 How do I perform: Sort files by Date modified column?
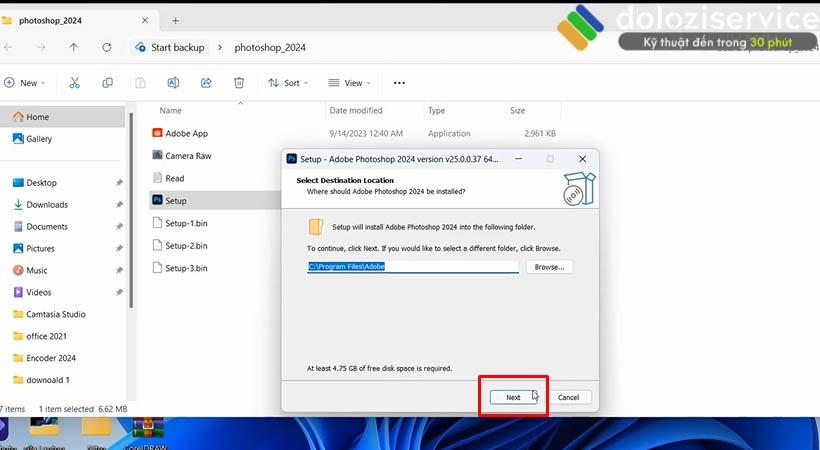coord(356,110)
